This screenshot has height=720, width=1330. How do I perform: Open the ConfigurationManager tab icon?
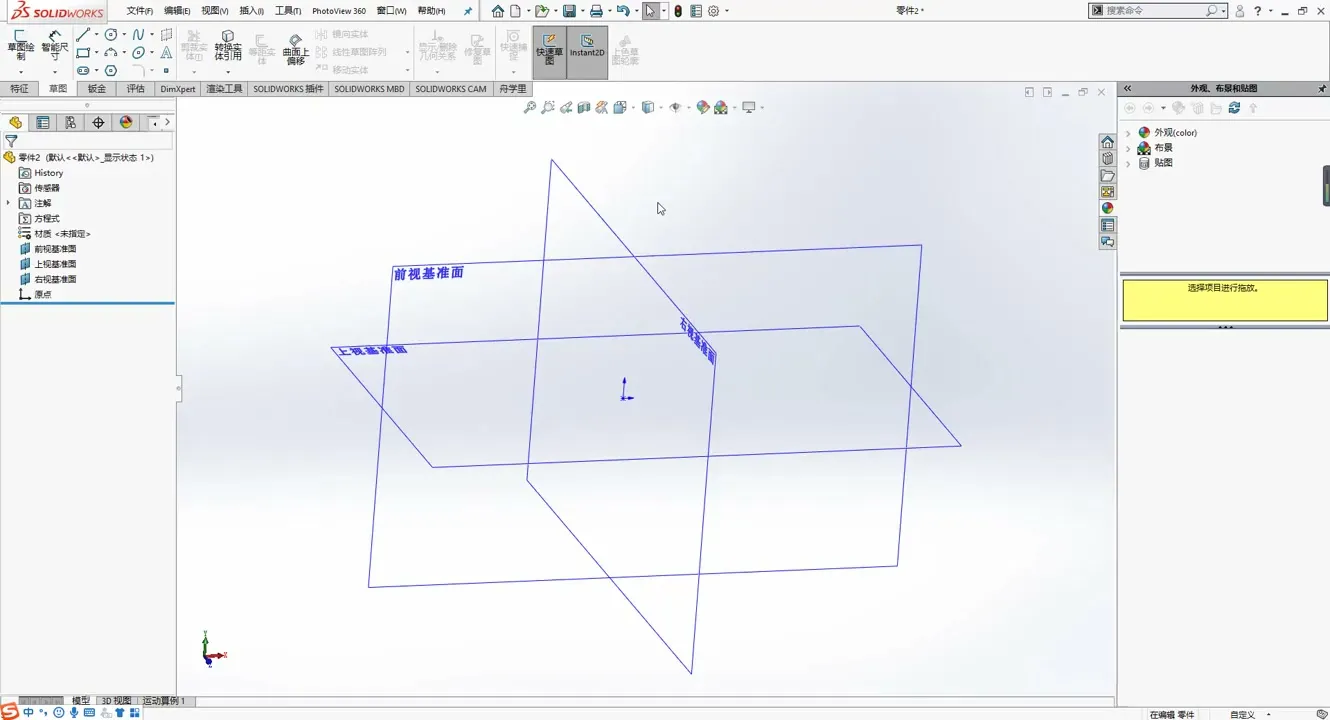click(70, 122)
